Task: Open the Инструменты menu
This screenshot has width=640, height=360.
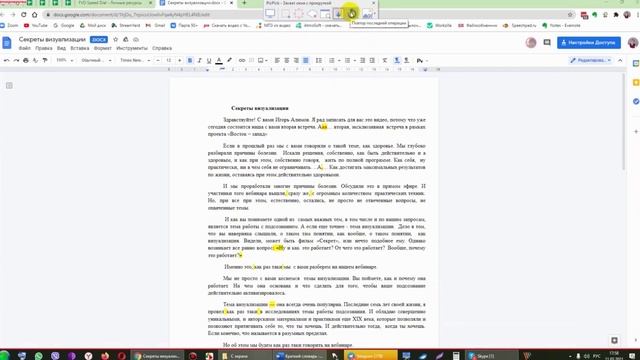Action: coord(132,48)
